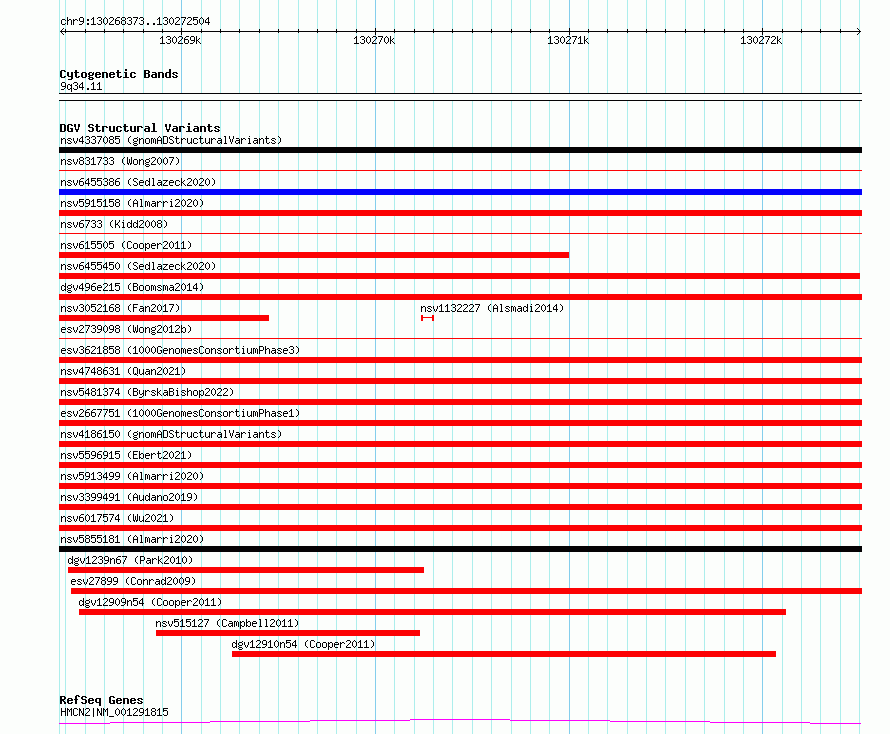890x734 pixels.
Task: Open the esv3621858 (1000GenomesConsortiumPhase3) label
Action: tap(180, 350)
